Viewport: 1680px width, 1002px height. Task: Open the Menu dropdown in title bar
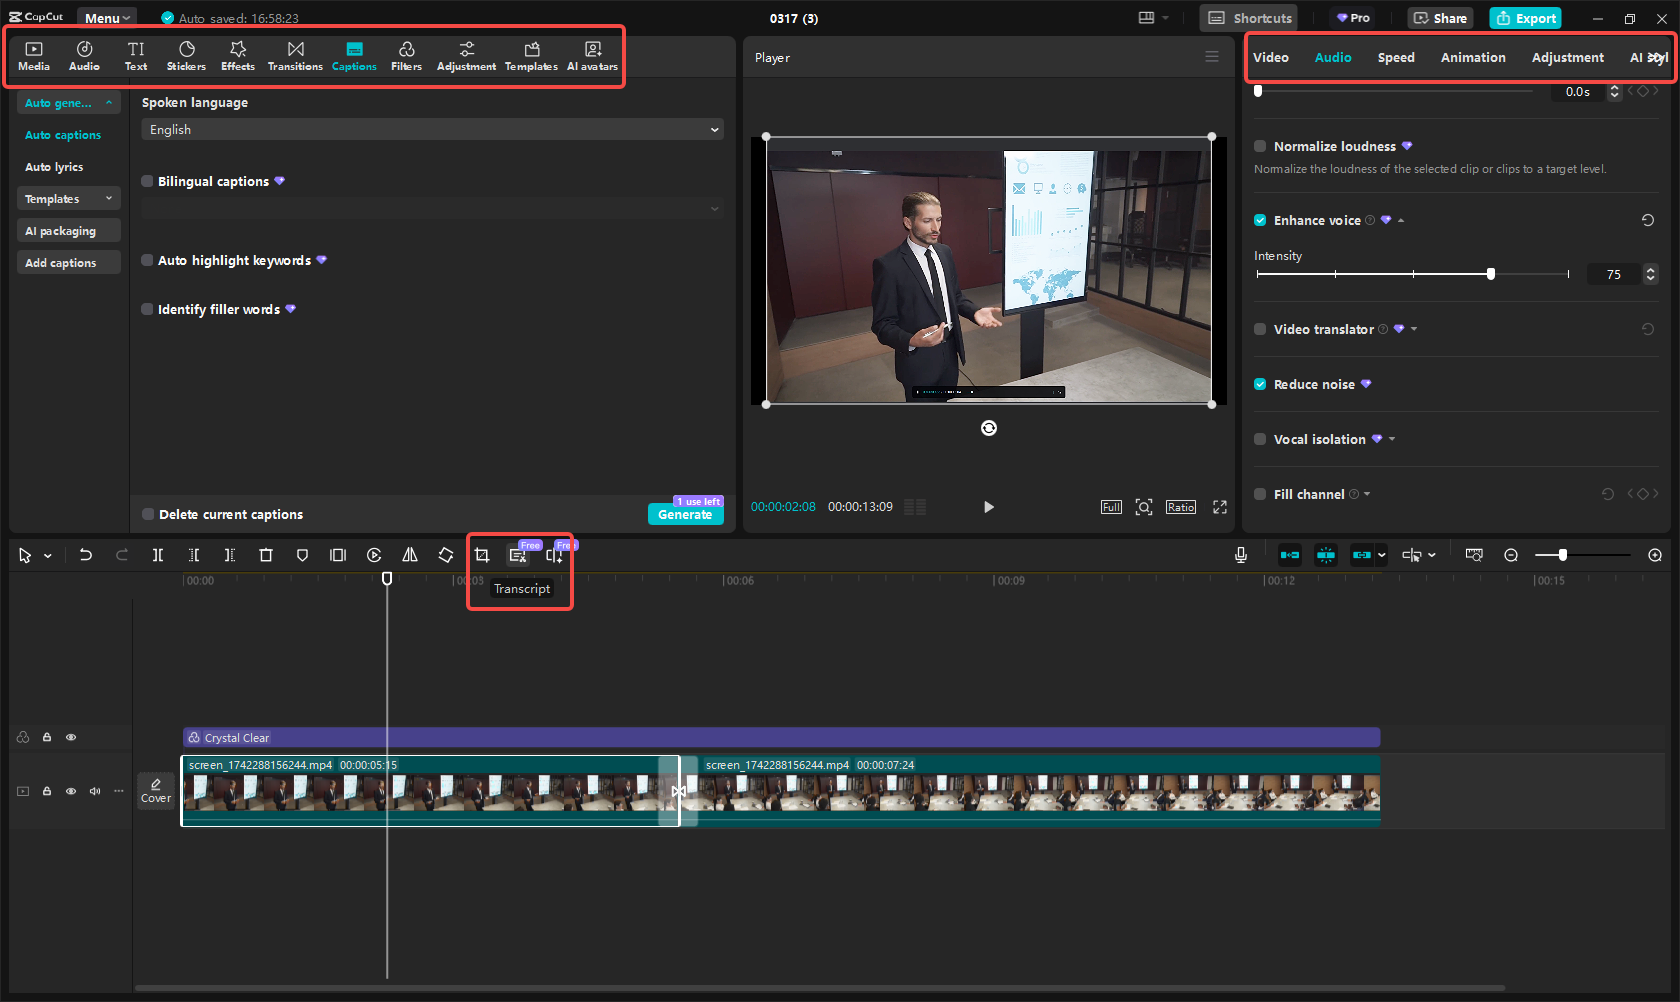[107, 18]
